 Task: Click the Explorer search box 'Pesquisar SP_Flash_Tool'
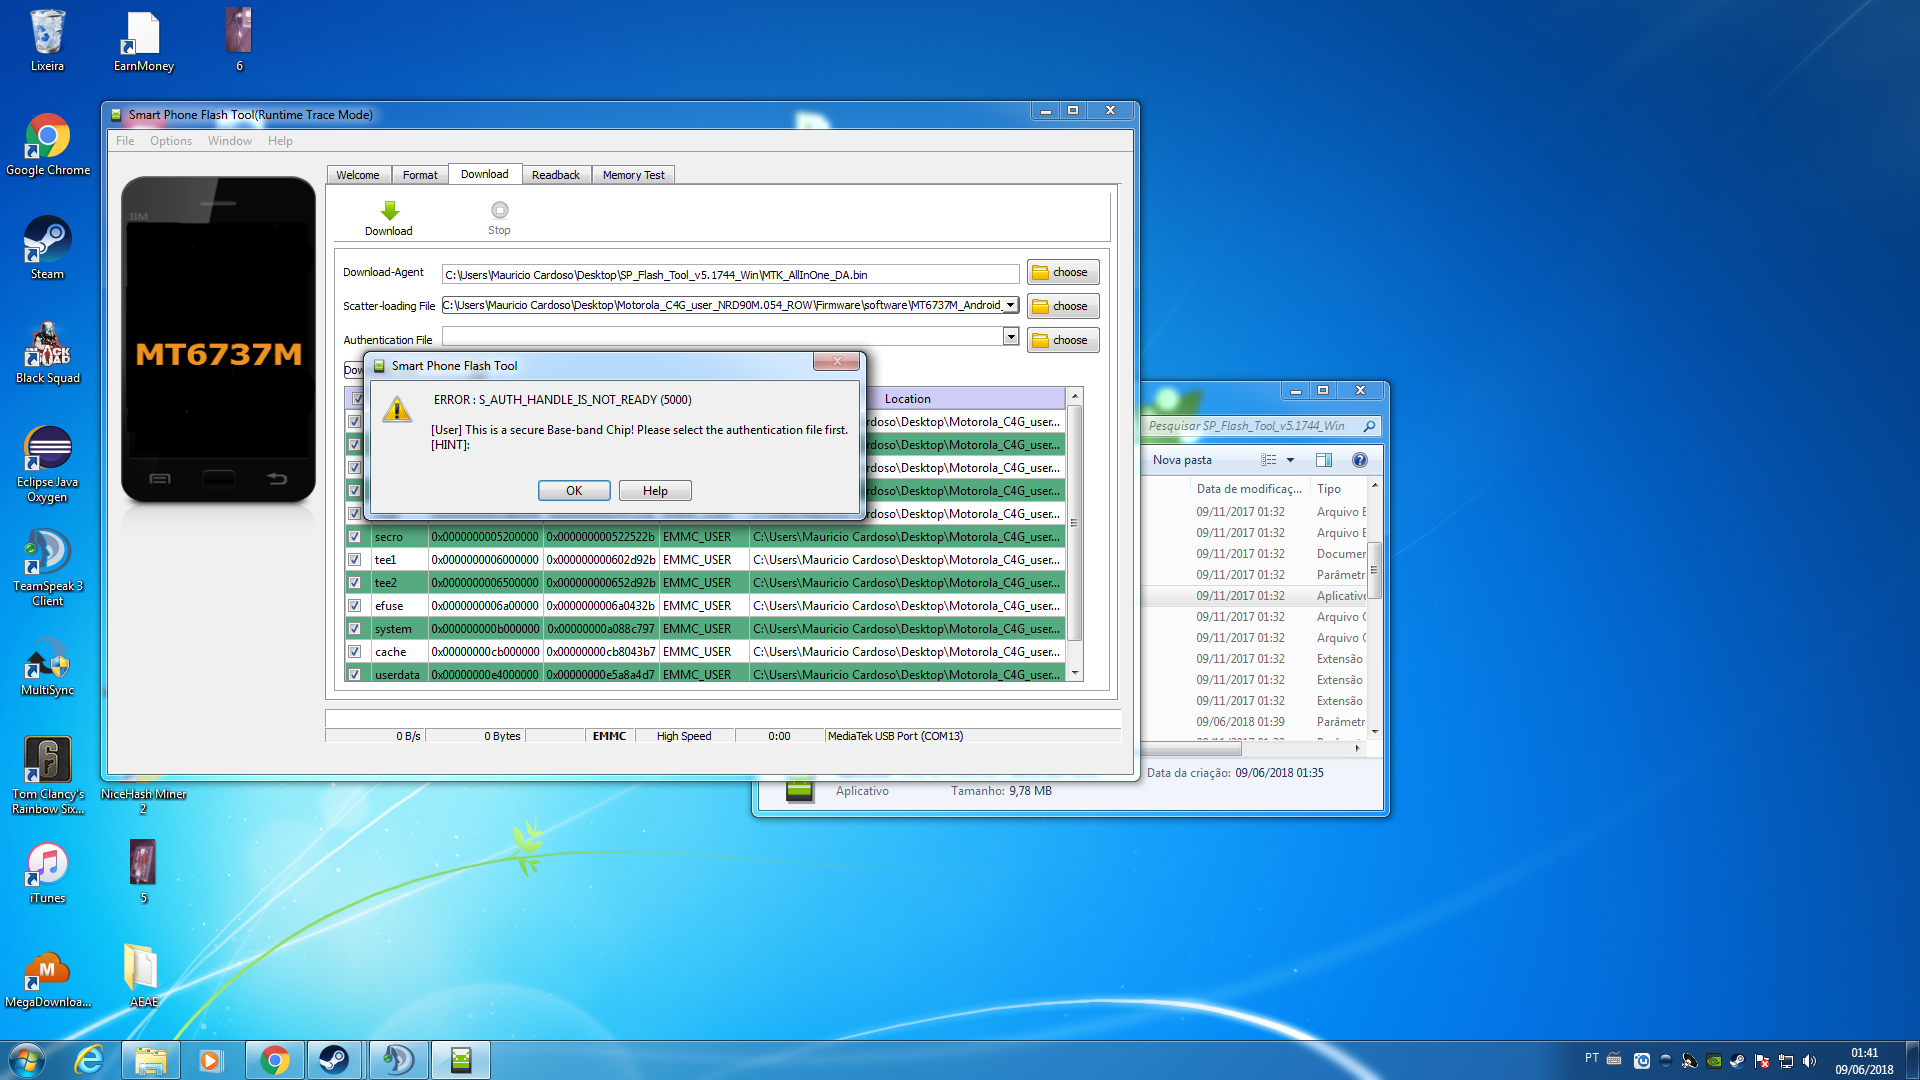1261,426
